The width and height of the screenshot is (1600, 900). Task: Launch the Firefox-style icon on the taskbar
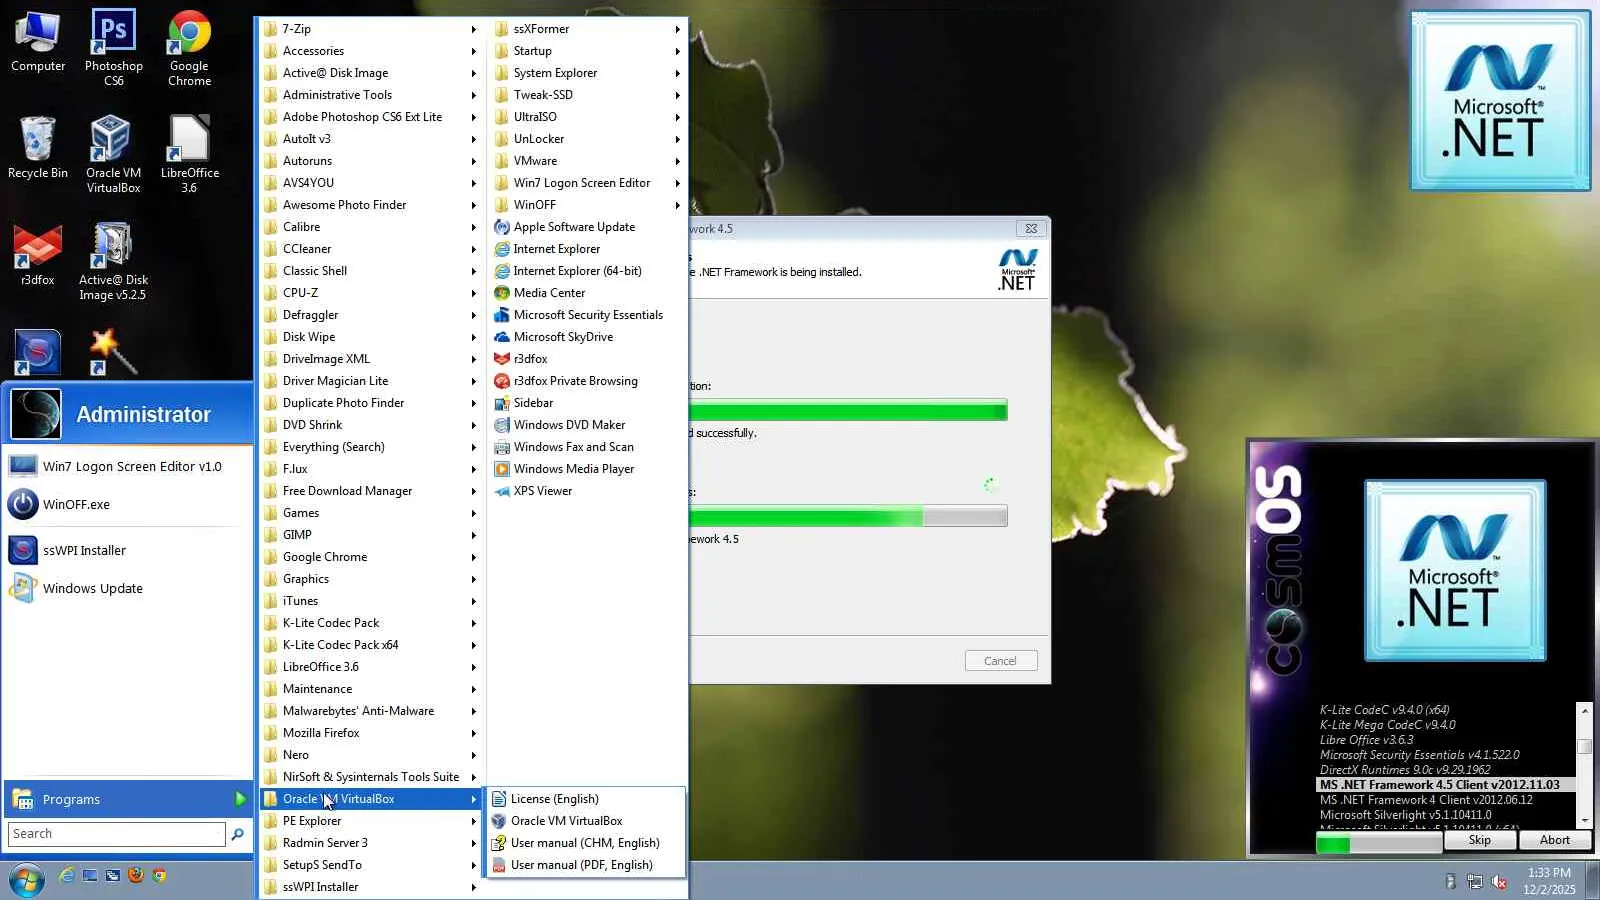click(x=136, y=876)
